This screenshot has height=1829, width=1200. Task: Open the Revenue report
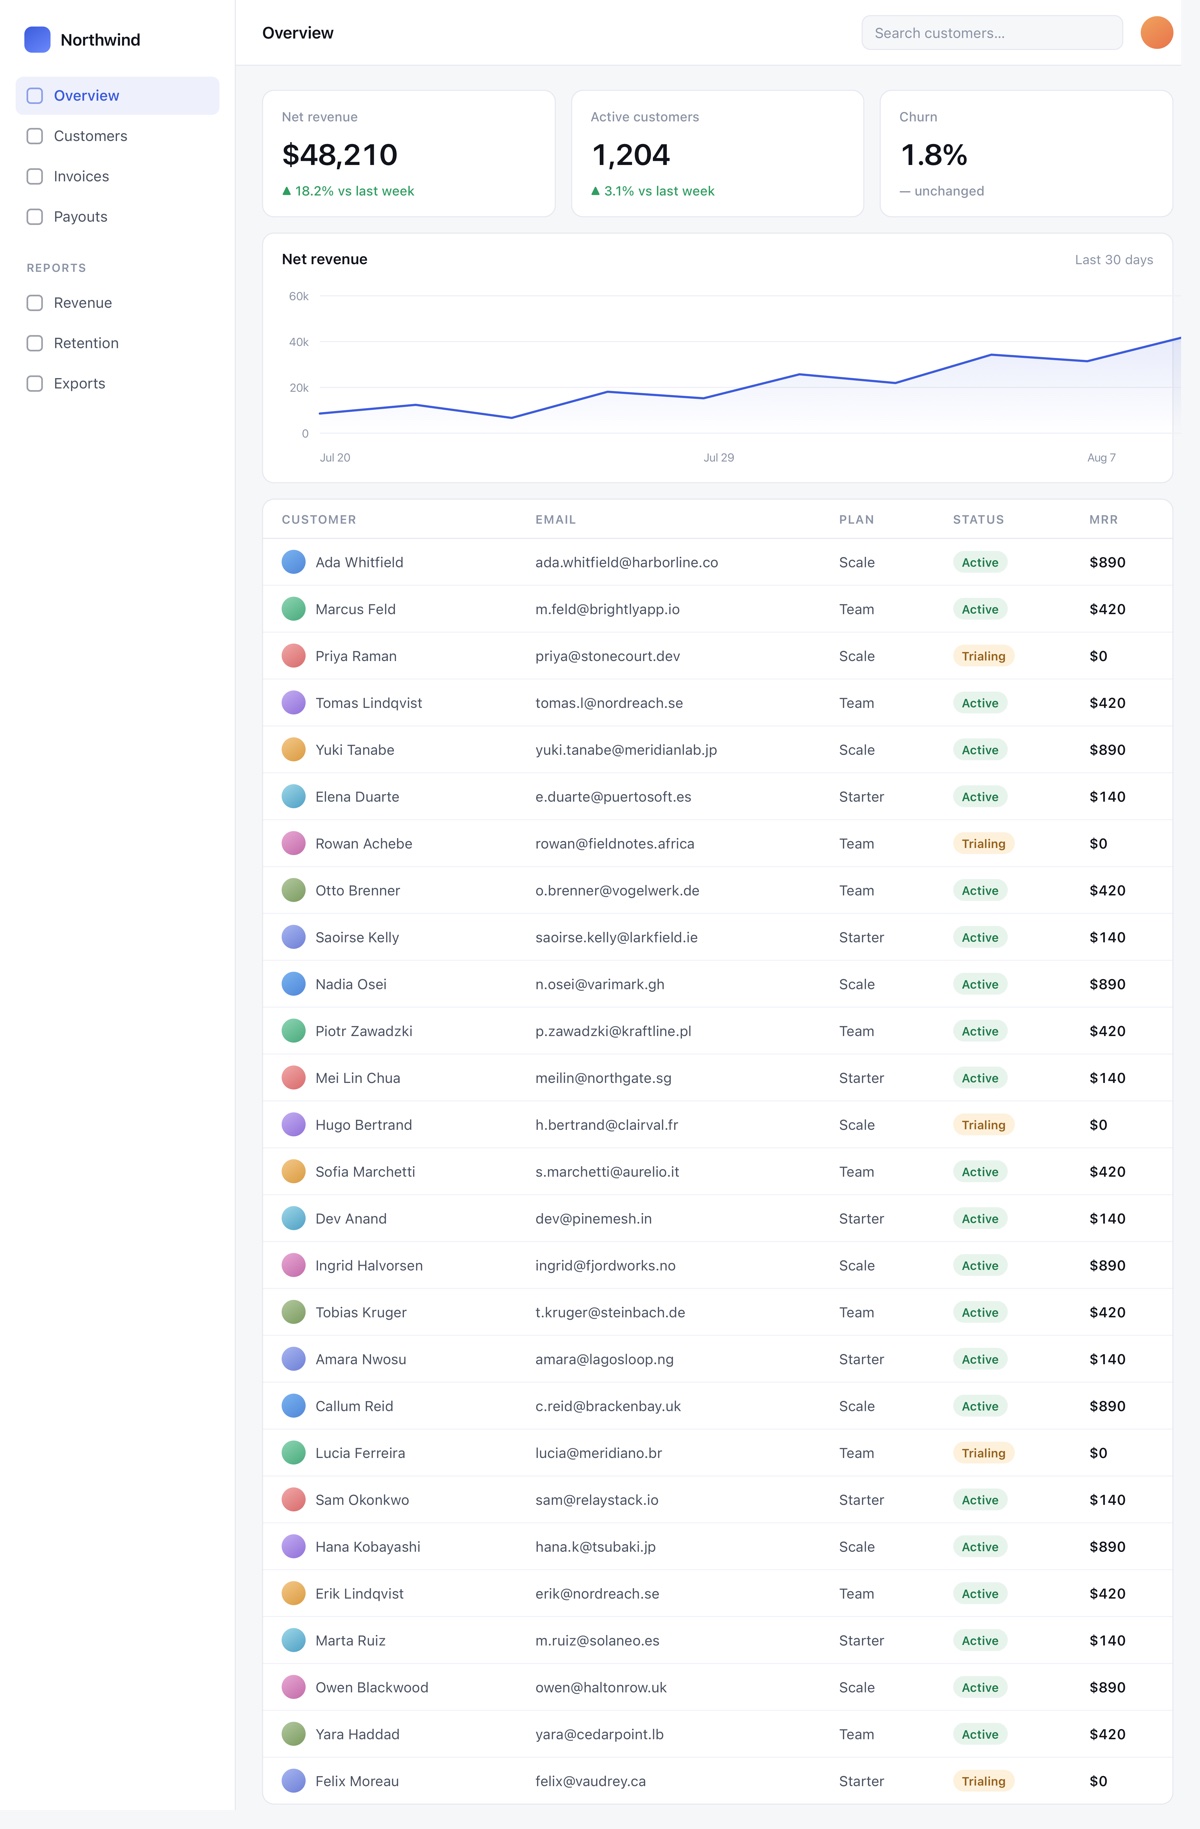click(118, 303)
